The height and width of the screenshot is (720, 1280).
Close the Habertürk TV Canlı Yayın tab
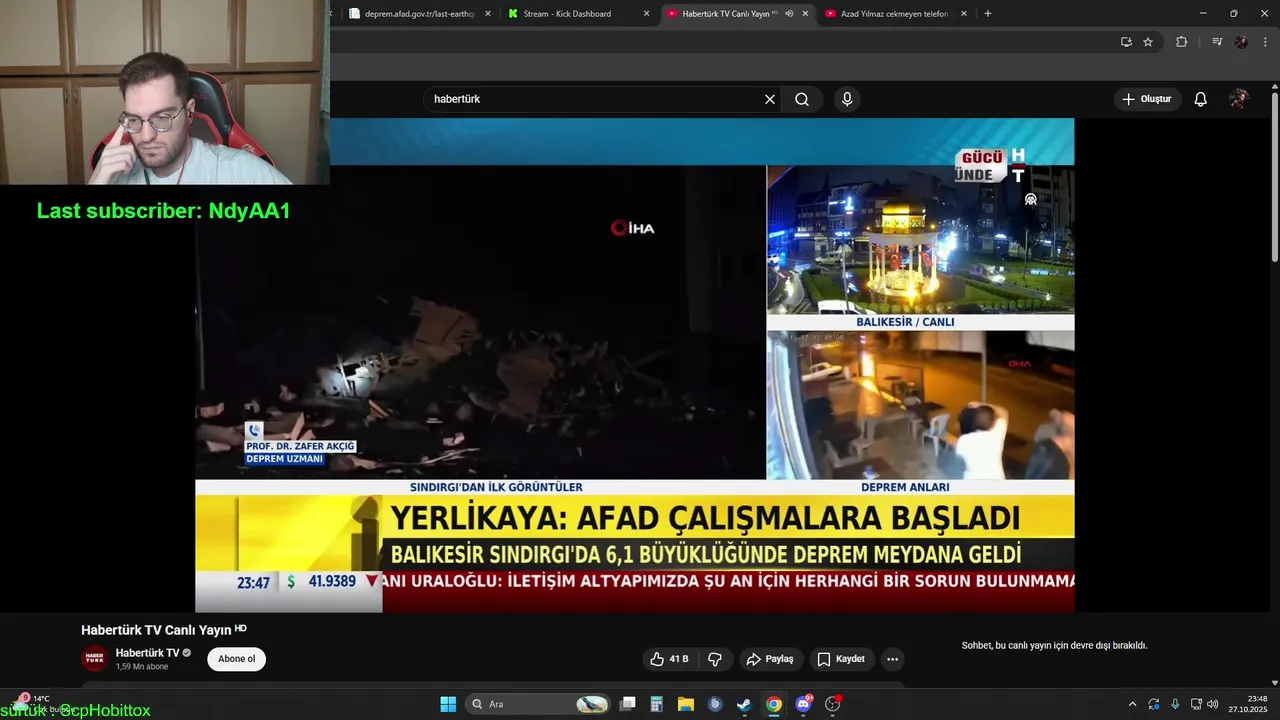coord(805,14)
